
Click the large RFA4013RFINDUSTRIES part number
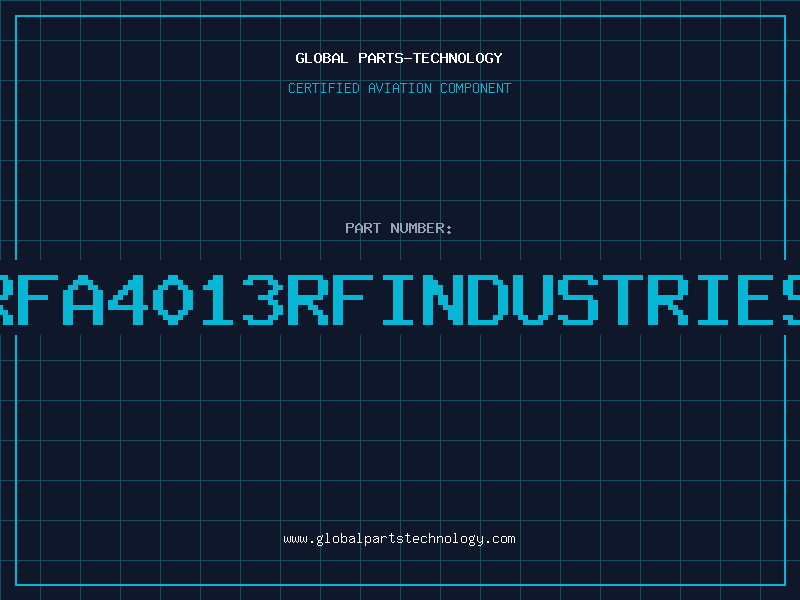[x=400, y=300]
